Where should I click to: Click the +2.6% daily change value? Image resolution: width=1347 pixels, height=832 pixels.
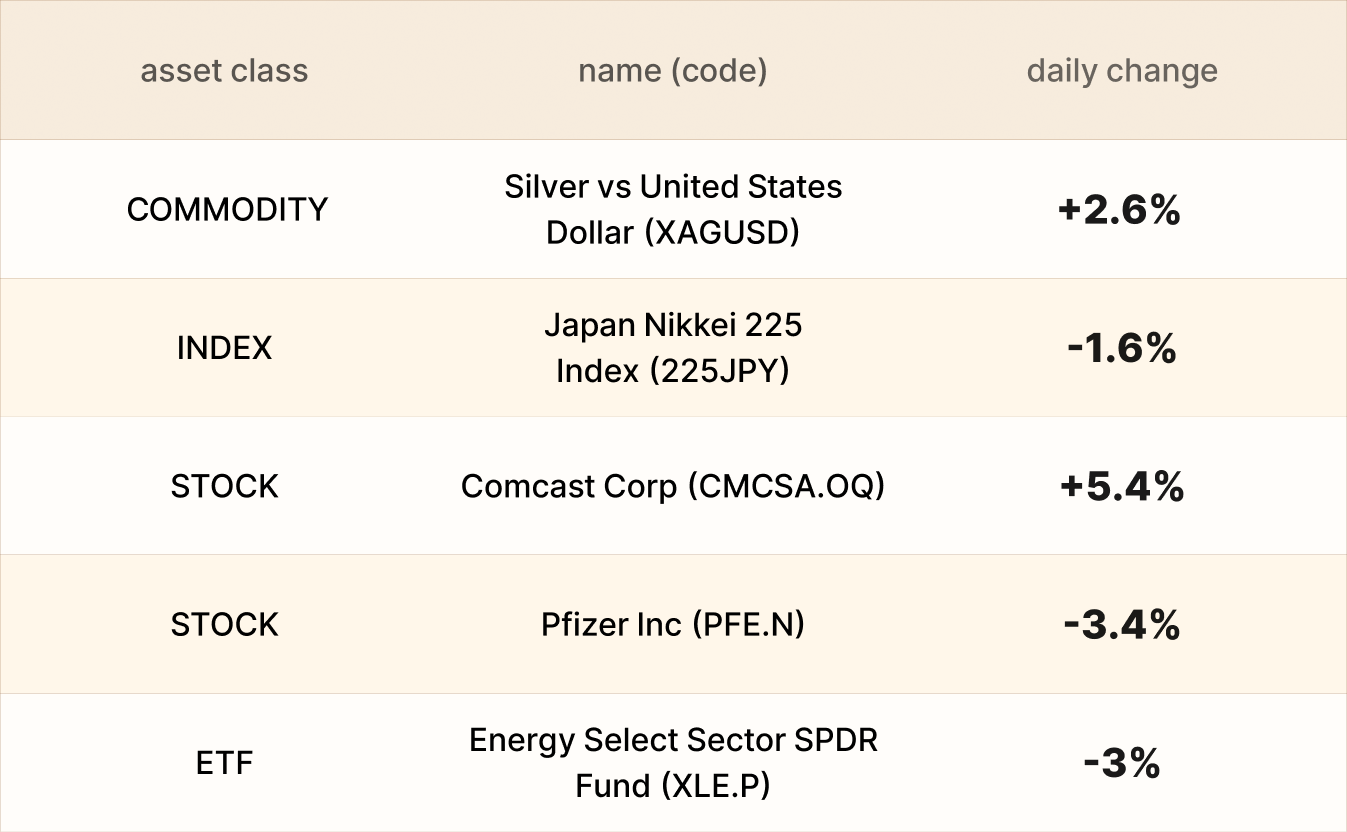point(1119,210)
